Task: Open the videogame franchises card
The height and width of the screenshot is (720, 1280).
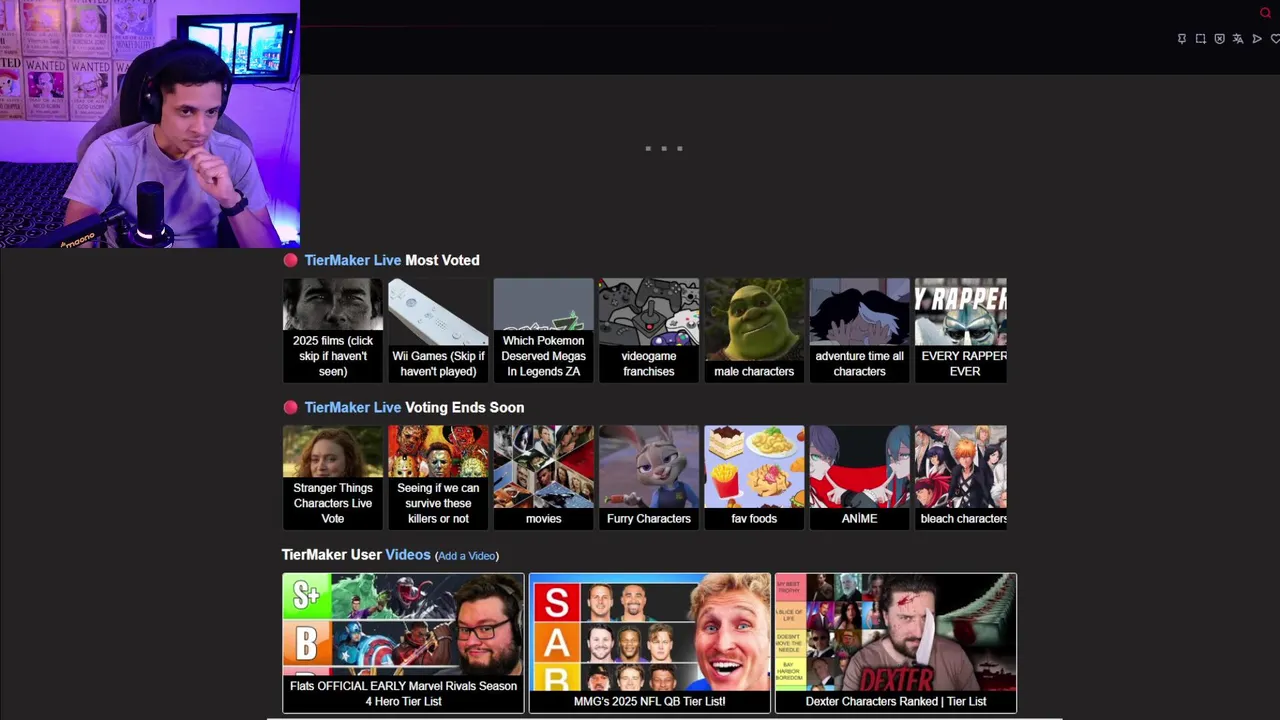Action: 649,330
